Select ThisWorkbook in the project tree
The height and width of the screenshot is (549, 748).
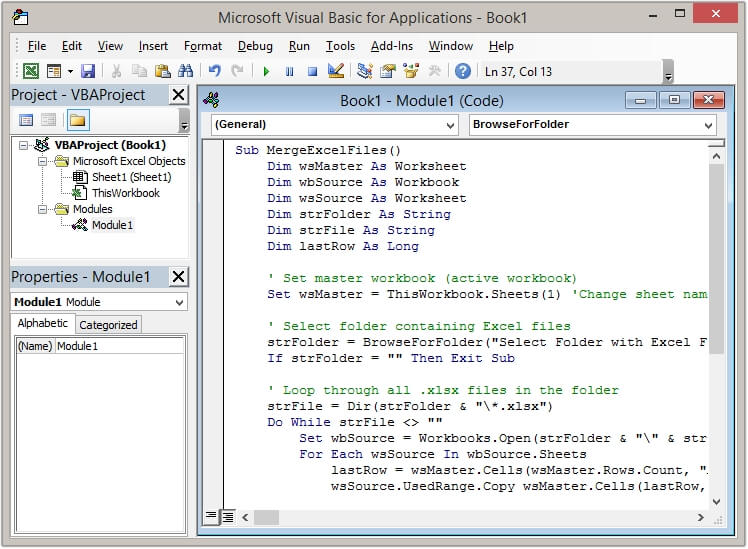coord(125,193)
